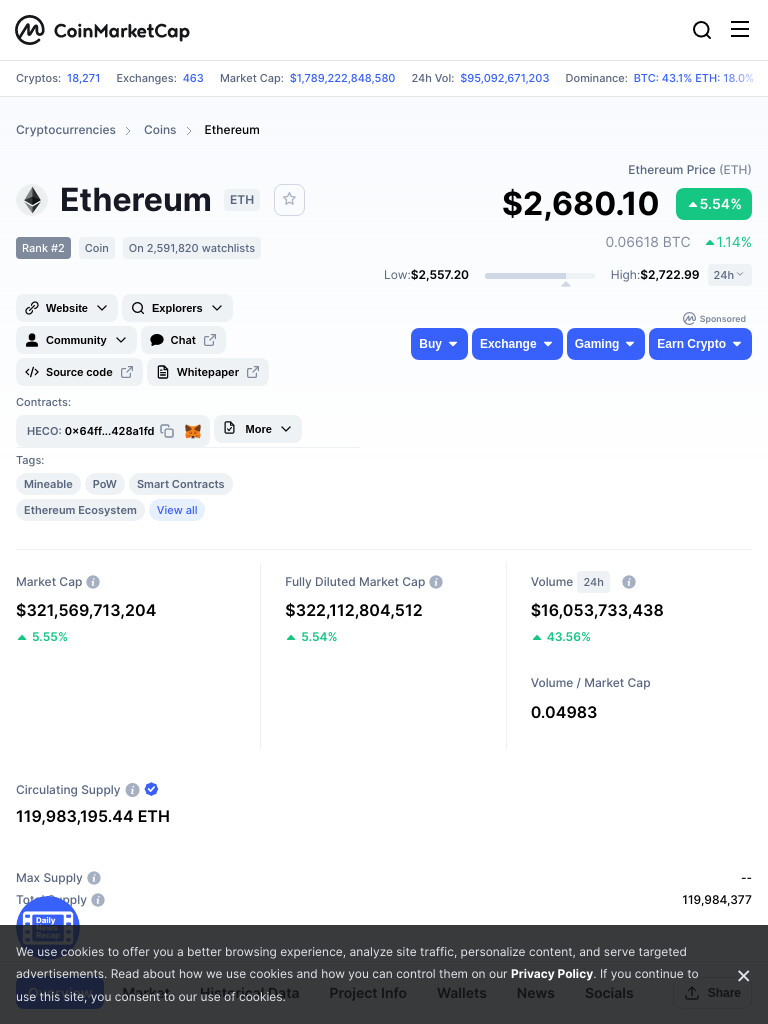768x1024 pixels.
Task: Expand the Explorers dropdown
Action: (x=177, y=308)
